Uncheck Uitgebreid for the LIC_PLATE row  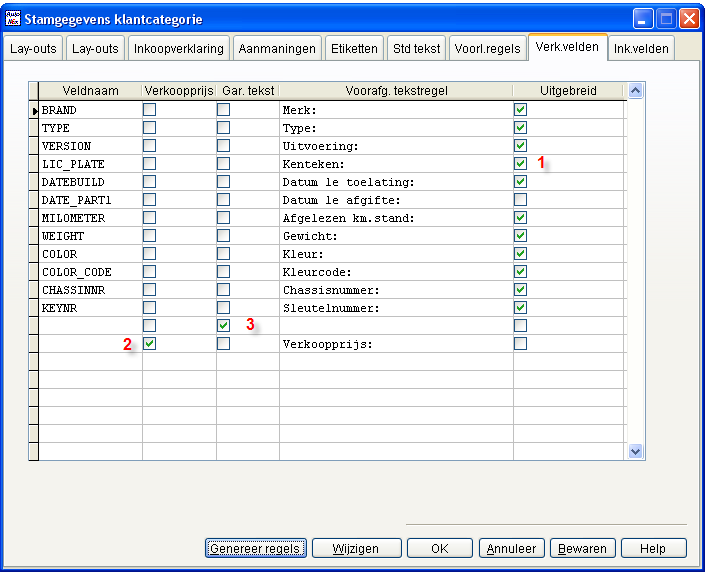[x=520, y=164]
